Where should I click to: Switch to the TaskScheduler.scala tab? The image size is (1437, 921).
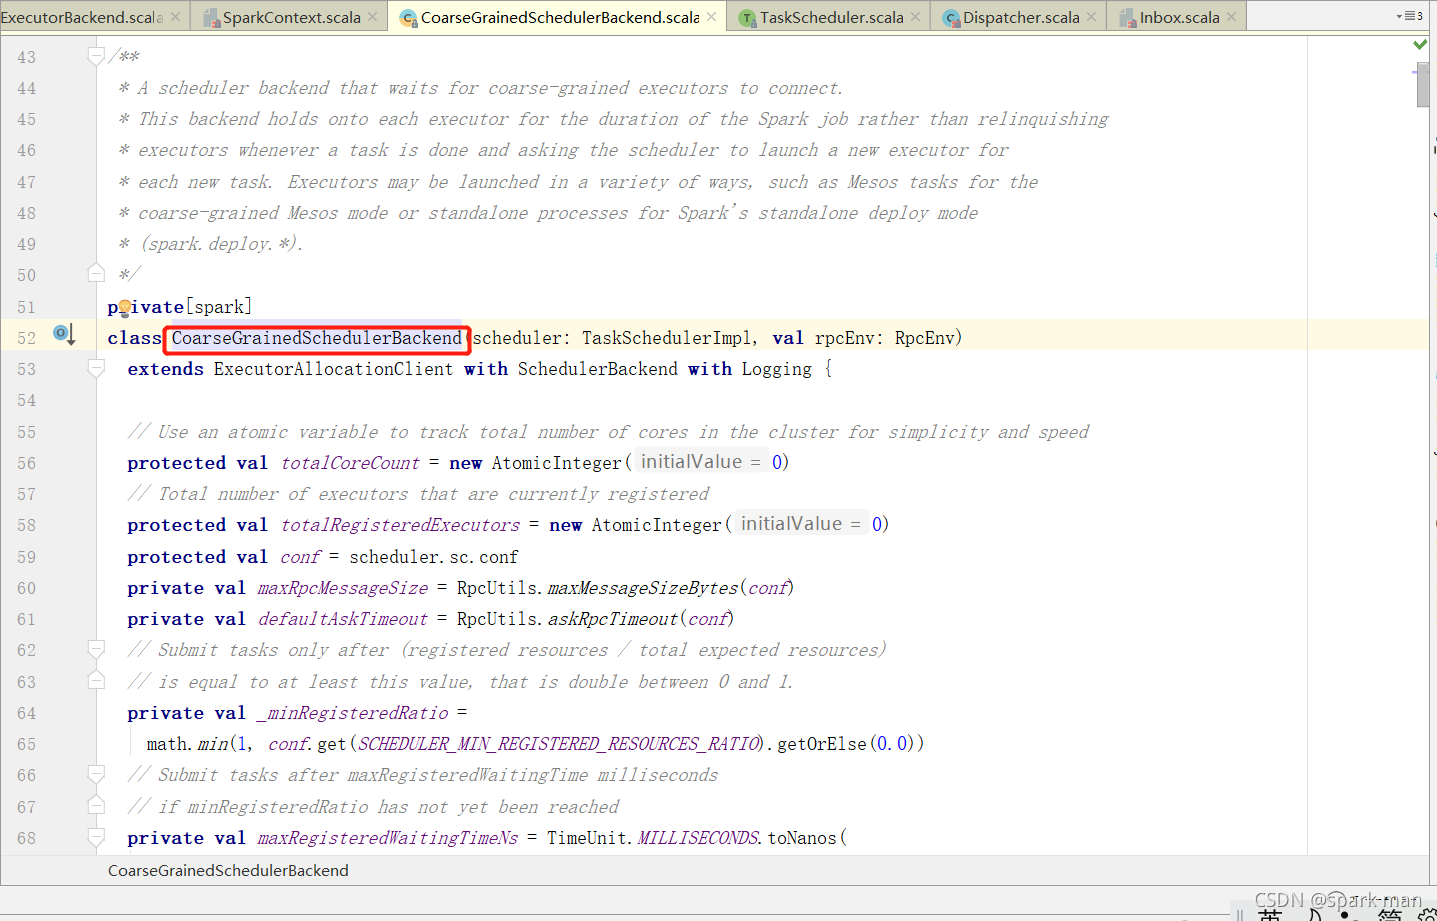[x=831, y=17]
